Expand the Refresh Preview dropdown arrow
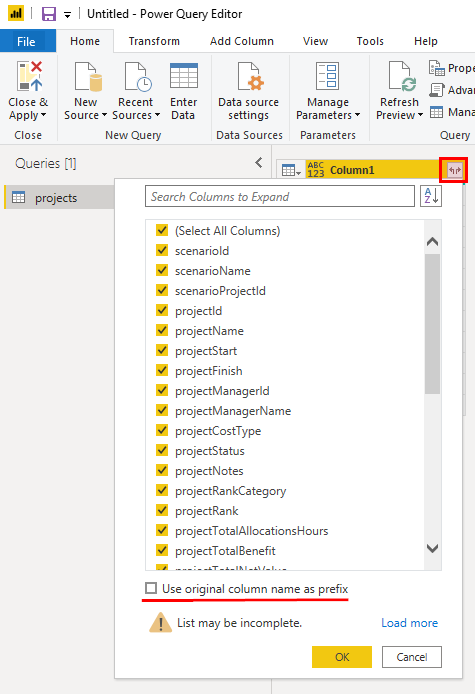Image resolution: width=475 pixels, height=694 pixels. pyautogui.click(x=420, y=115)
